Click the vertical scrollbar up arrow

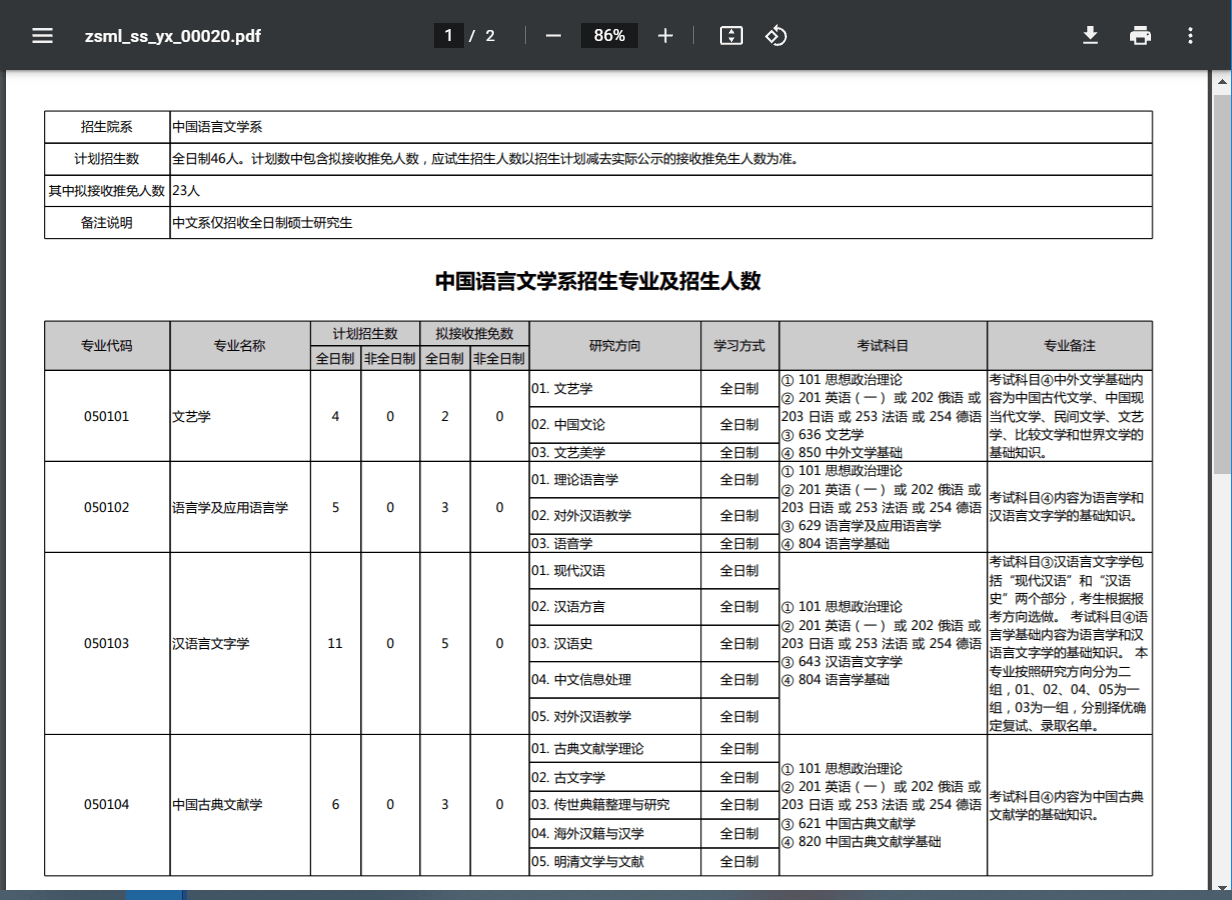tap(1222, 80)
